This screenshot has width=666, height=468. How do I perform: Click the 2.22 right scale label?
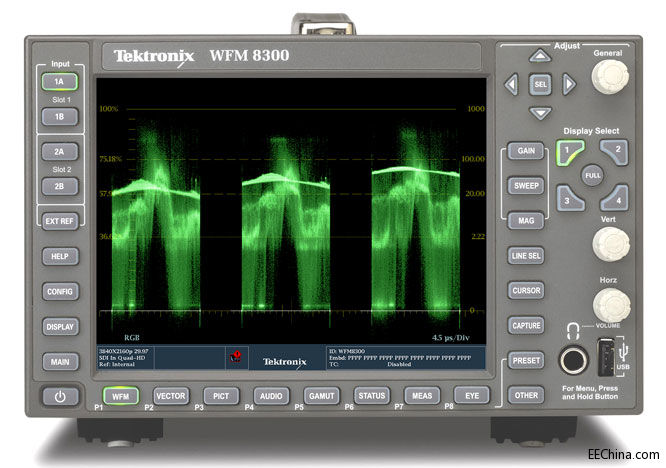pyautogui.click(x=478, y=236)
